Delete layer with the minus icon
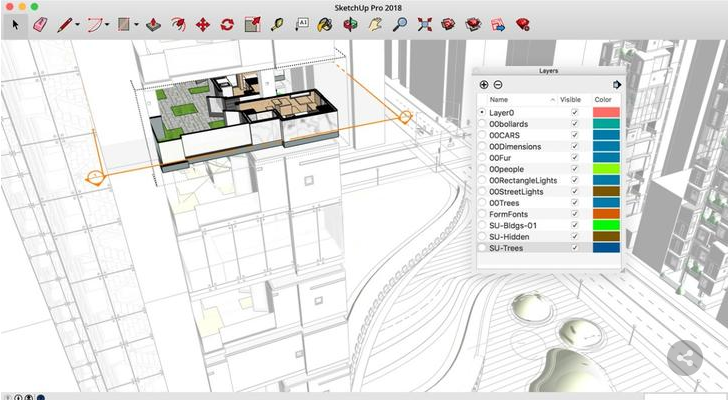The height and width of the screenshot is (400, 728). (x=498, y=84)
